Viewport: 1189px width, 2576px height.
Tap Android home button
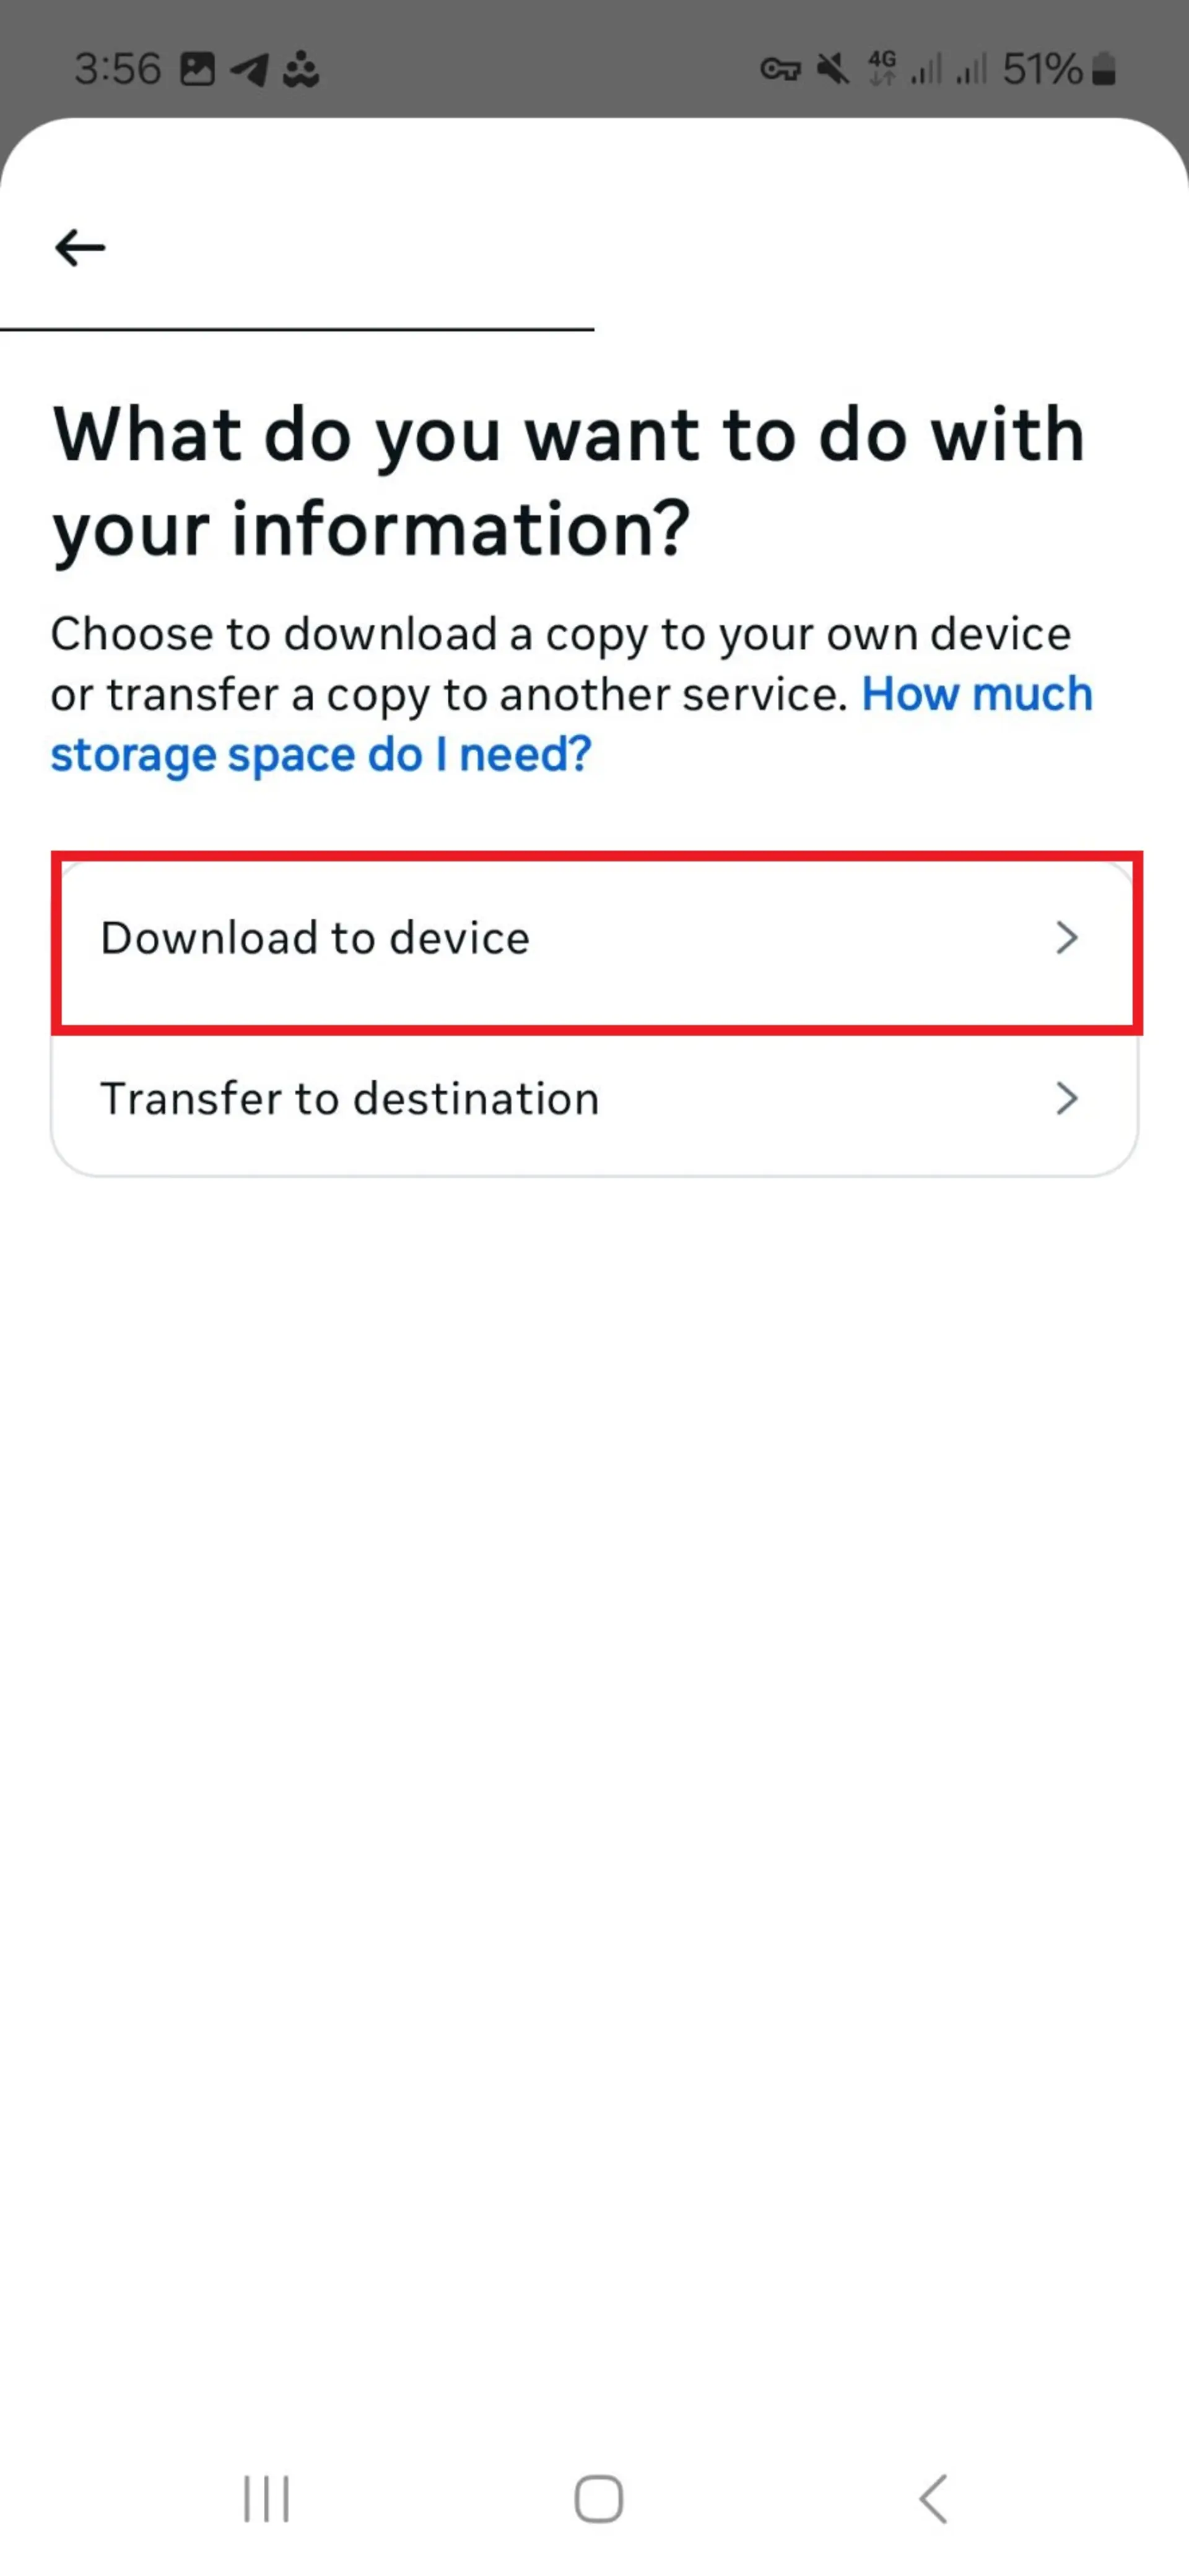[x=599, y=2499]
